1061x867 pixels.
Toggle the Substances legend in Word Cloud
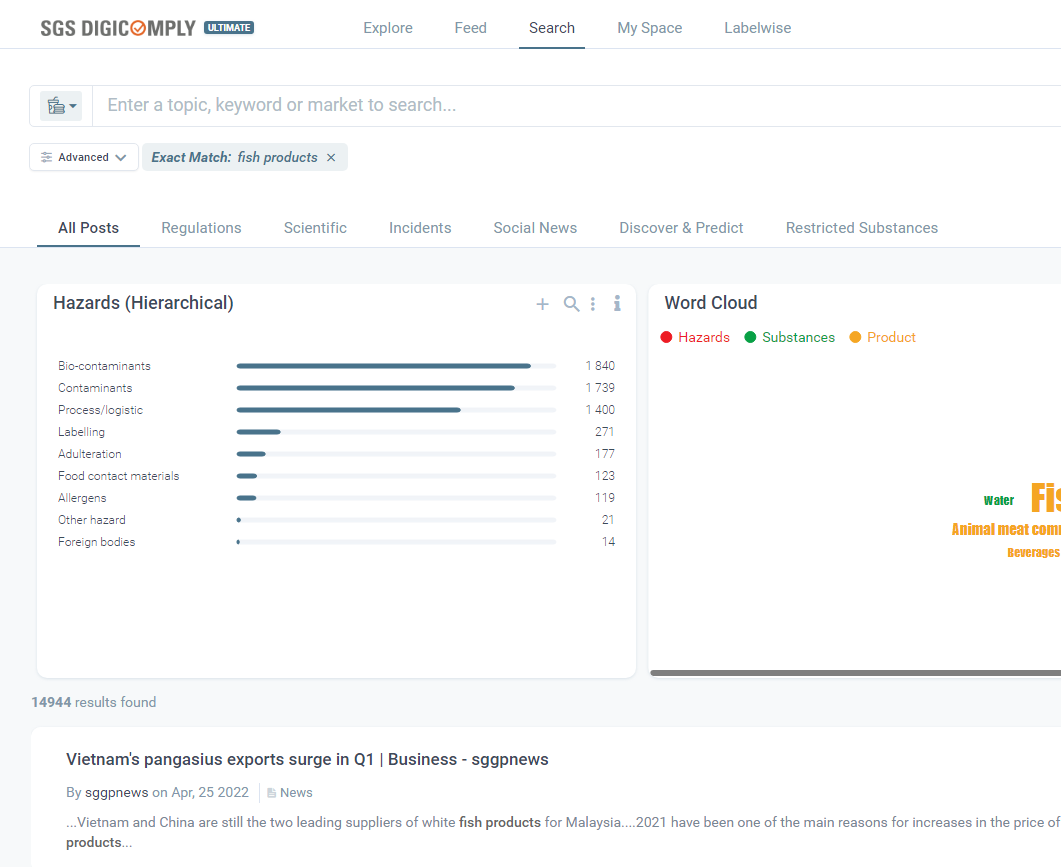click(789, 338)
